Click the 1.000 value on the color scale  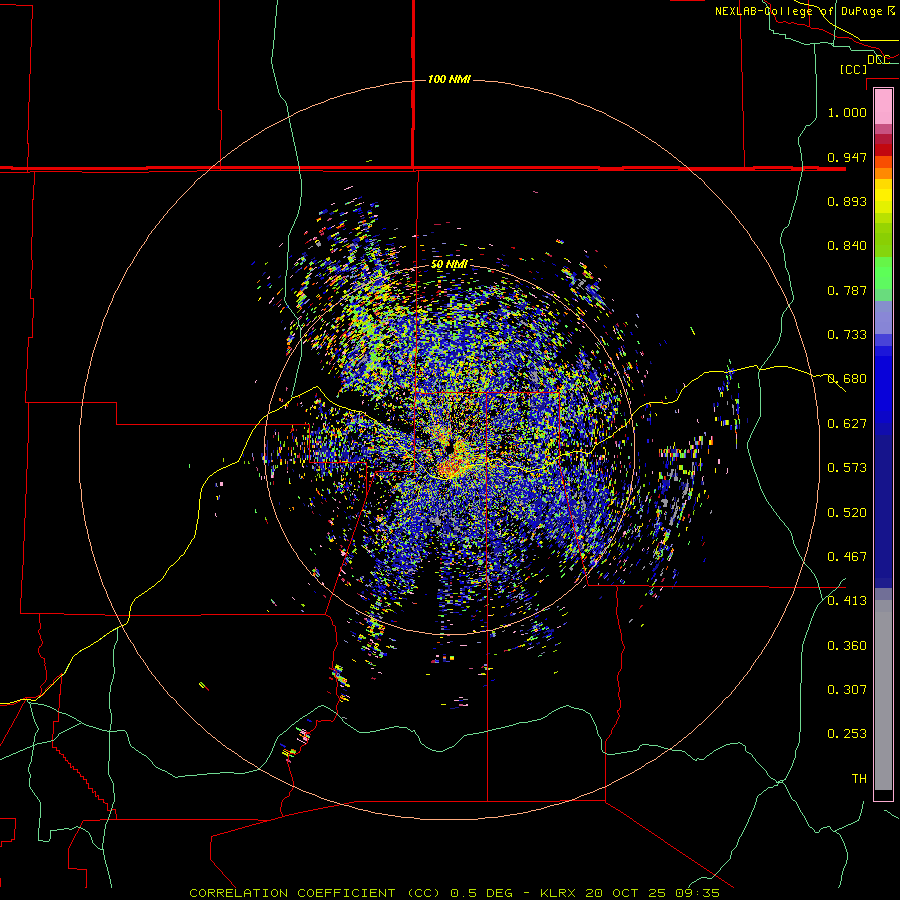[847, 112]
